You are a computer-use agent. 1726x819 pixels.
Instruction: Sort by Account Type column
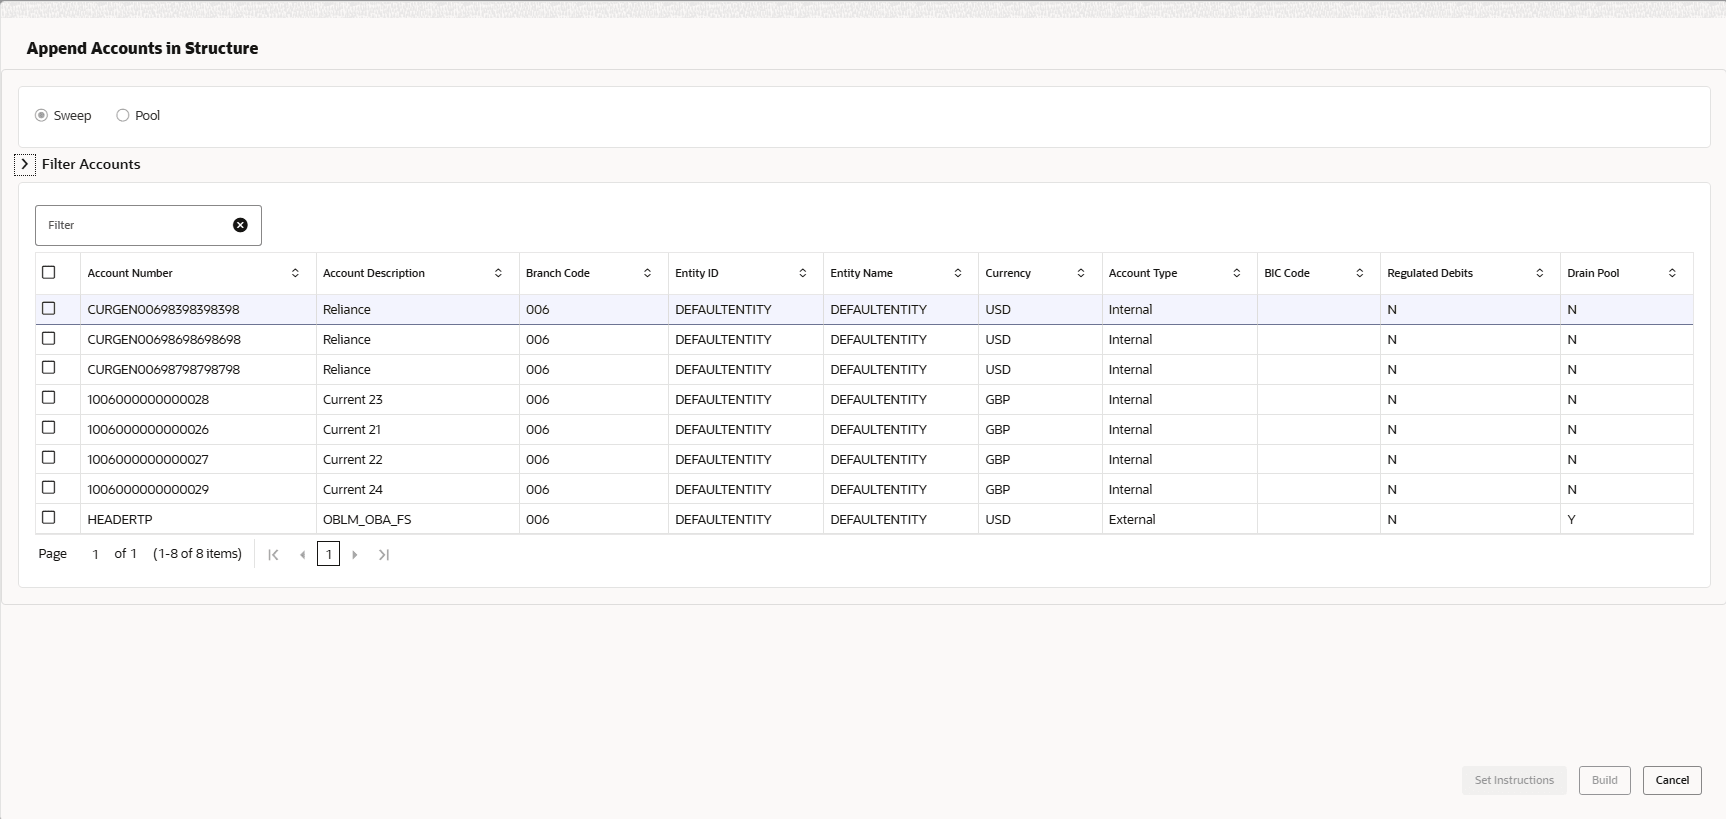(1237, 273)
